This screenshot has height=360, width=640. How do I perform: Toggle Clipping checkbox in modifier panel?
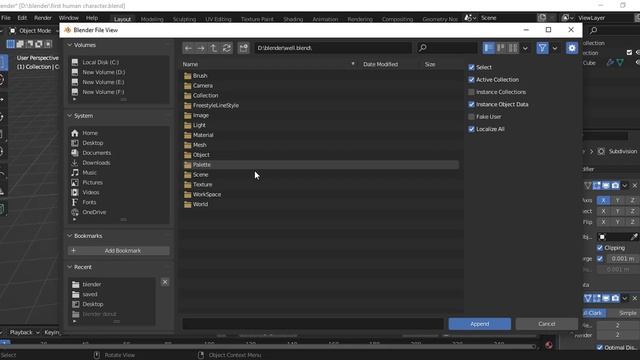pyautogui.click(x=600, y=248)
